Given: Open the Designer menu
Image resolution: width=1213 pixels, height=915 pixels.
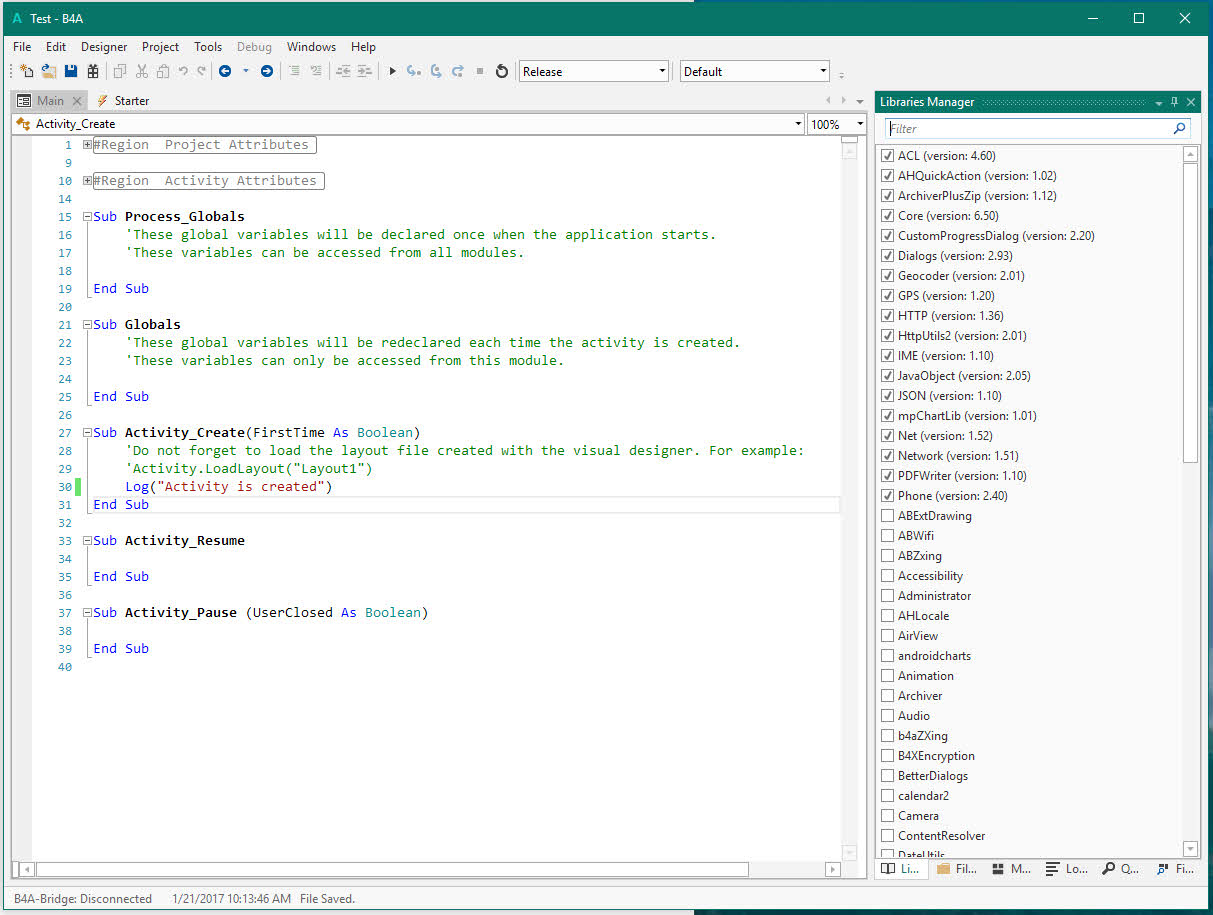Looking at the screenshot, I should tap(104, 47).
